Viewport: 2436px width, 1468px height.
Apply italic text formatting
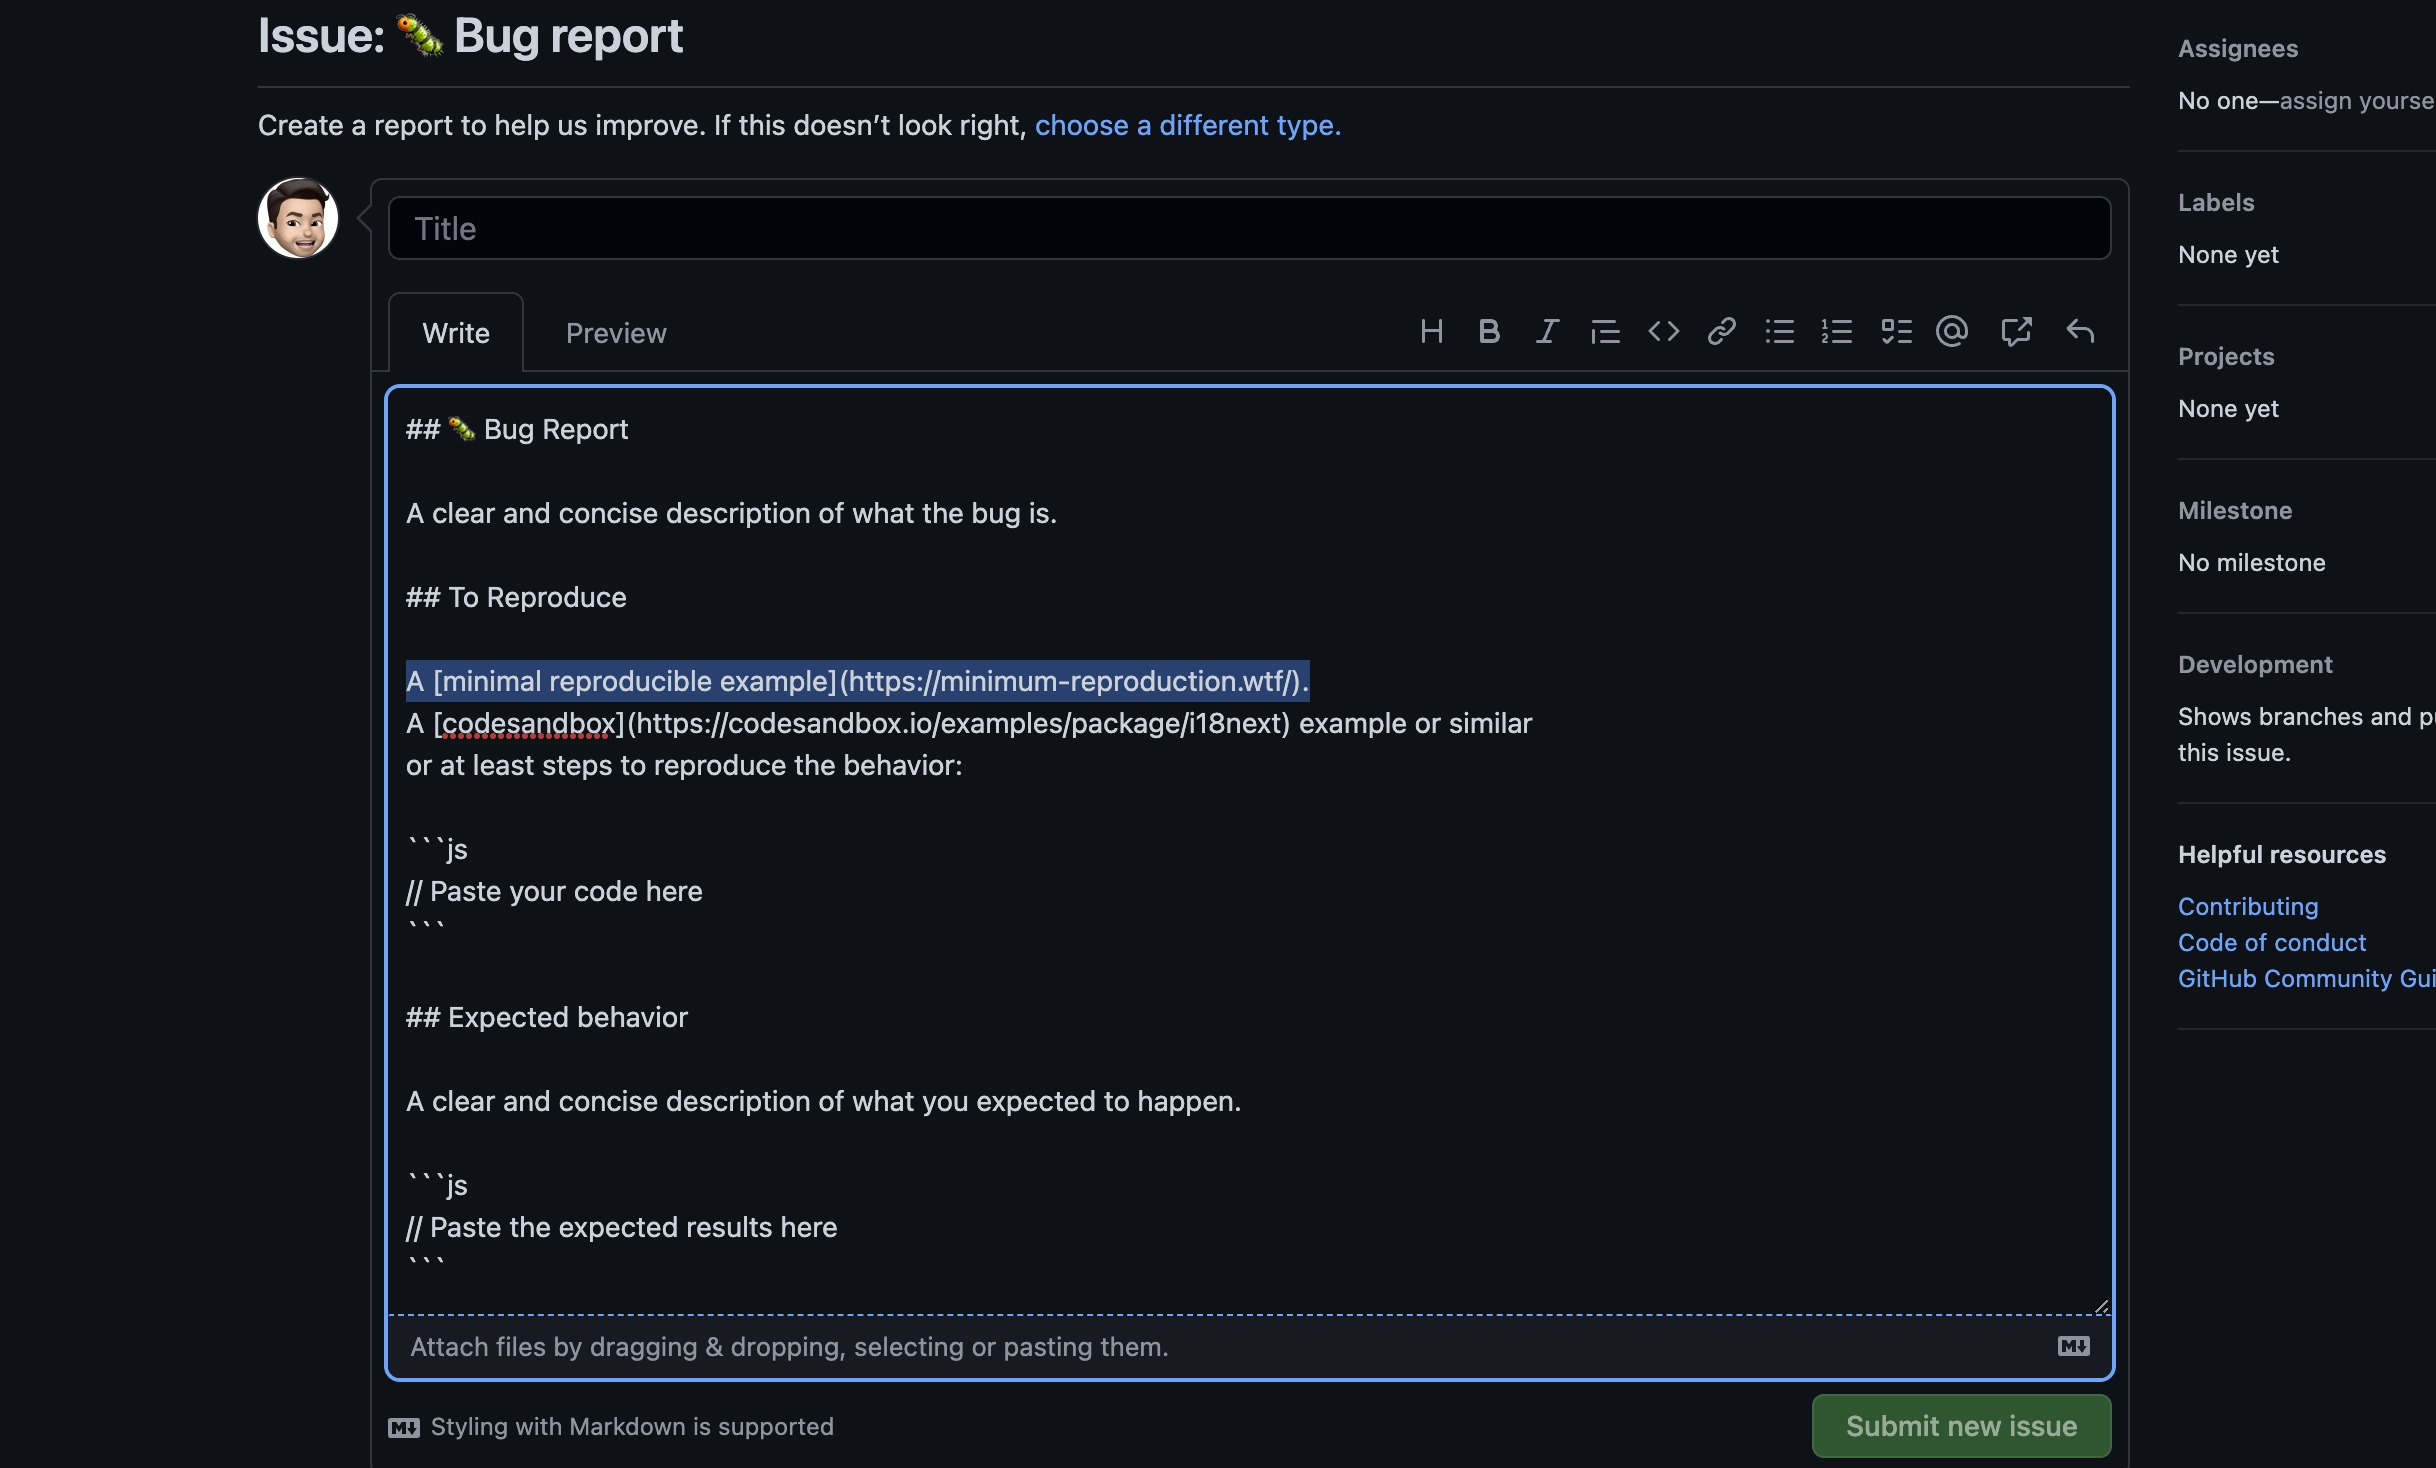[1547, 332]
